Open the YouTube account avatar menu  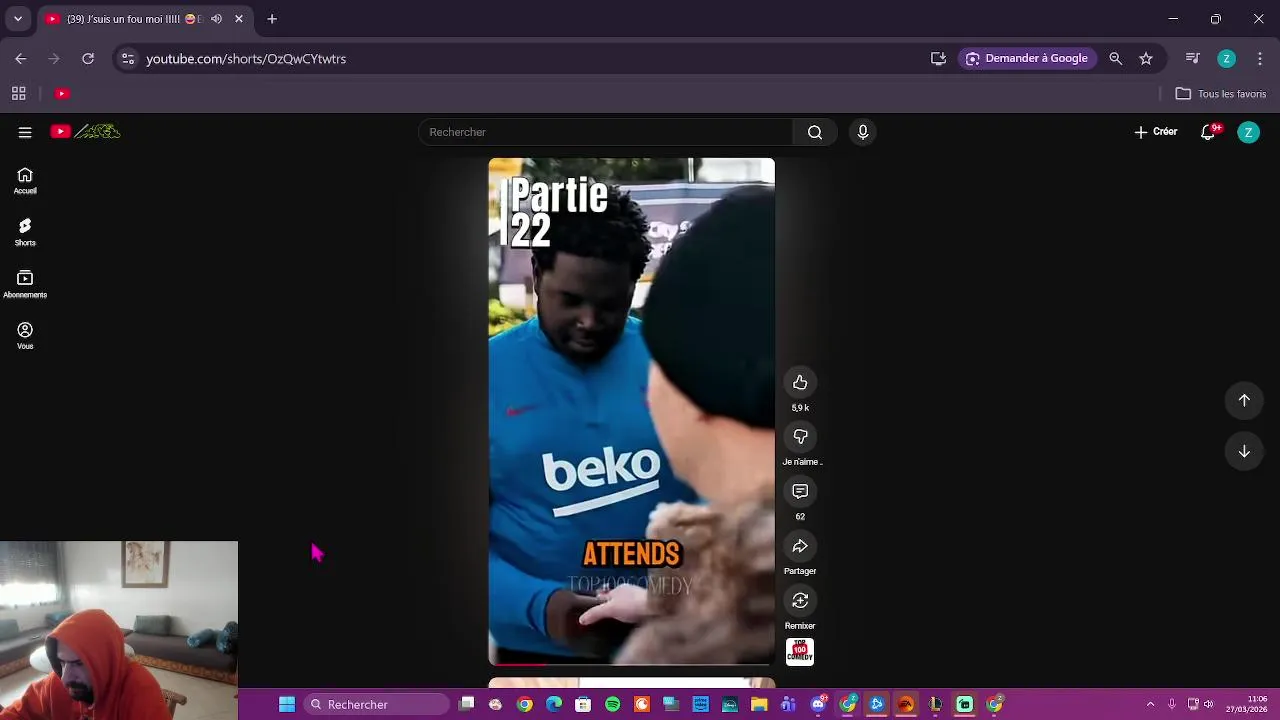click(x=1248, y=132)
